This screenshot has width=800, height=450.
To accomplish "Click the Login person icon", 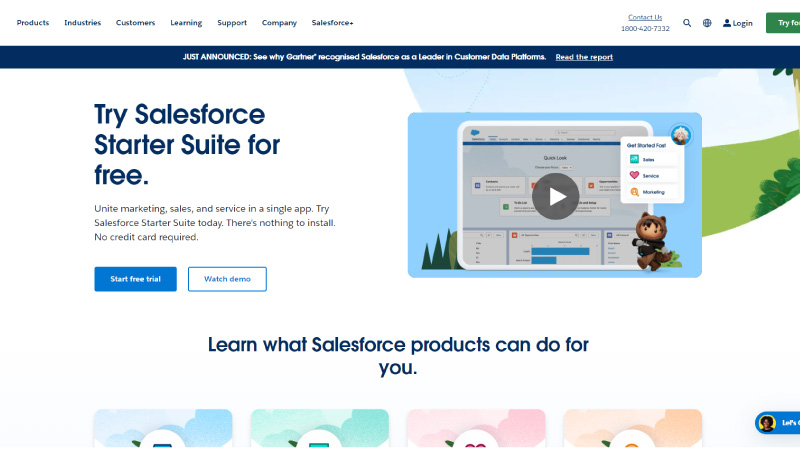I will click(727, 23).
